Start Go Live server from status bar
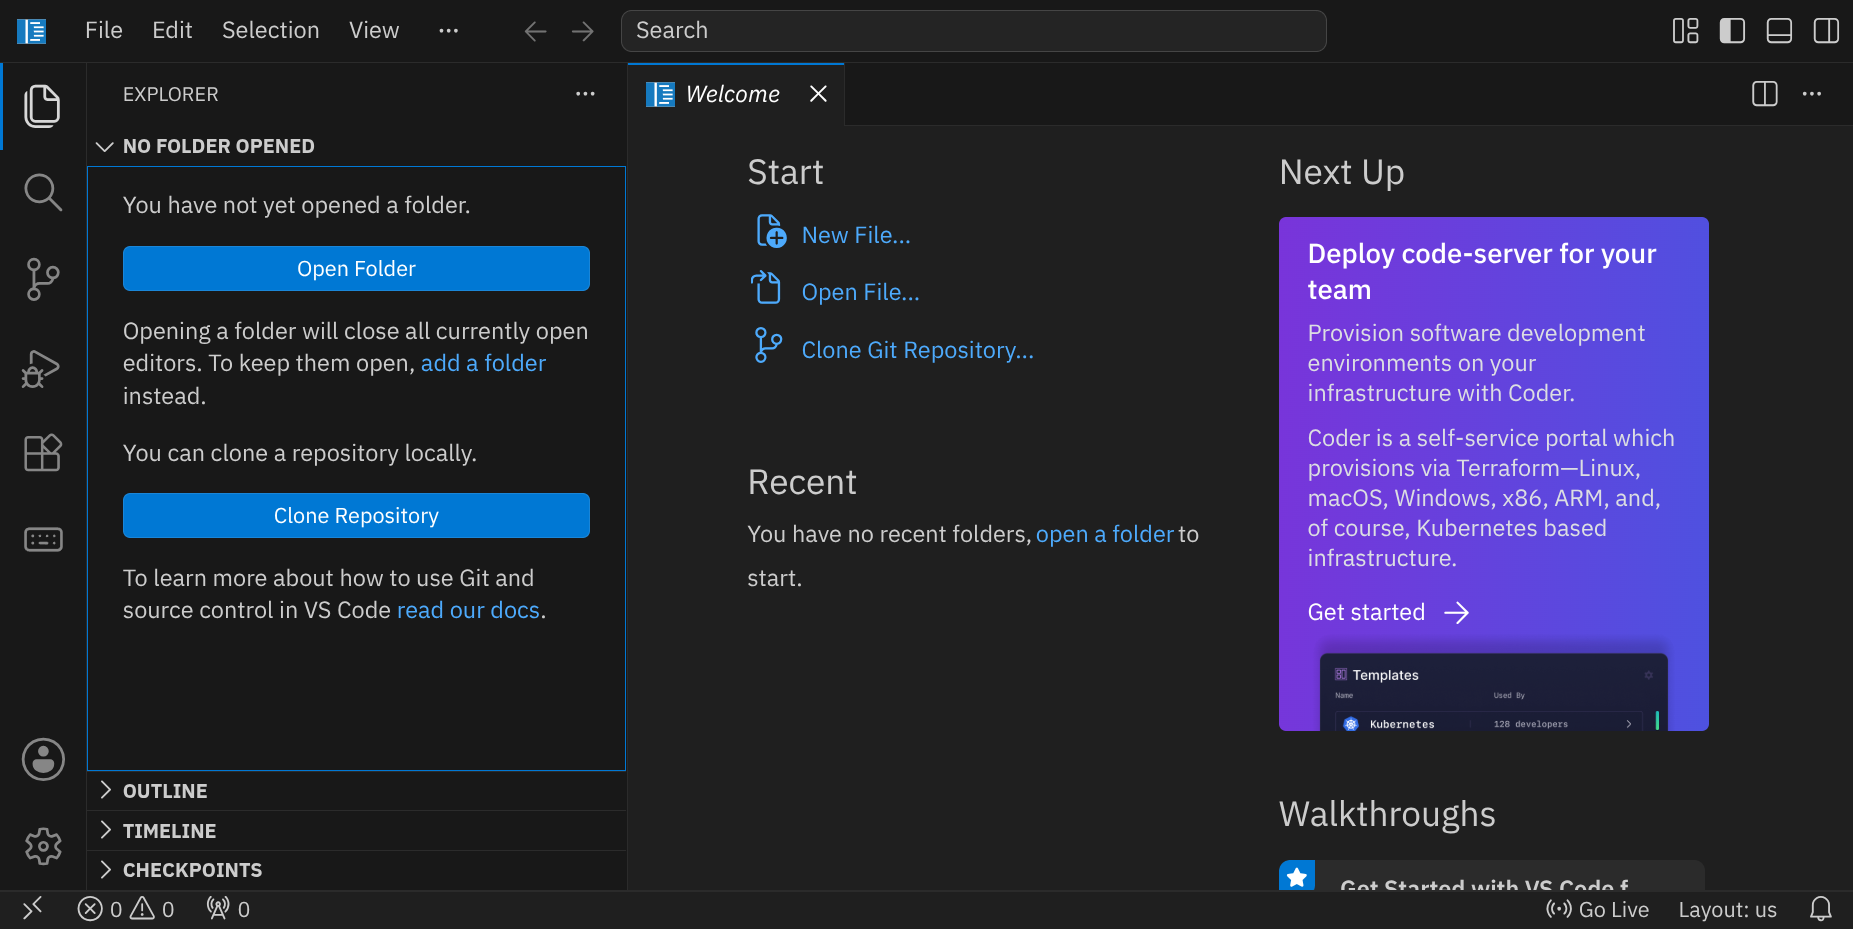Image resolution: width=1853 pixels, height=929 pixels. coord(1597,909)
